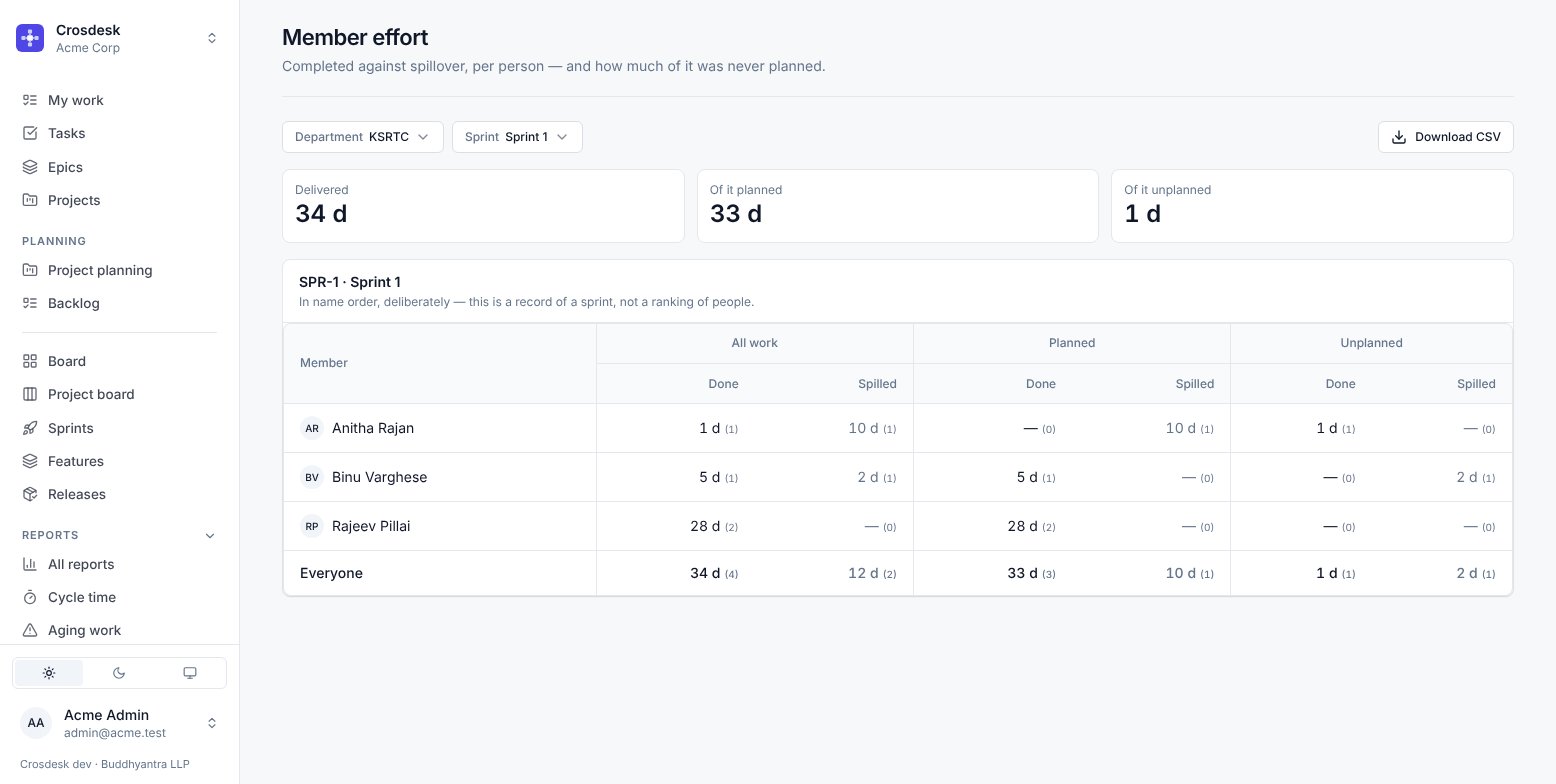Click the Aging work warning icon
Image resolution: width=1556 pixels, height=784 pixels.
pos(30,630)
